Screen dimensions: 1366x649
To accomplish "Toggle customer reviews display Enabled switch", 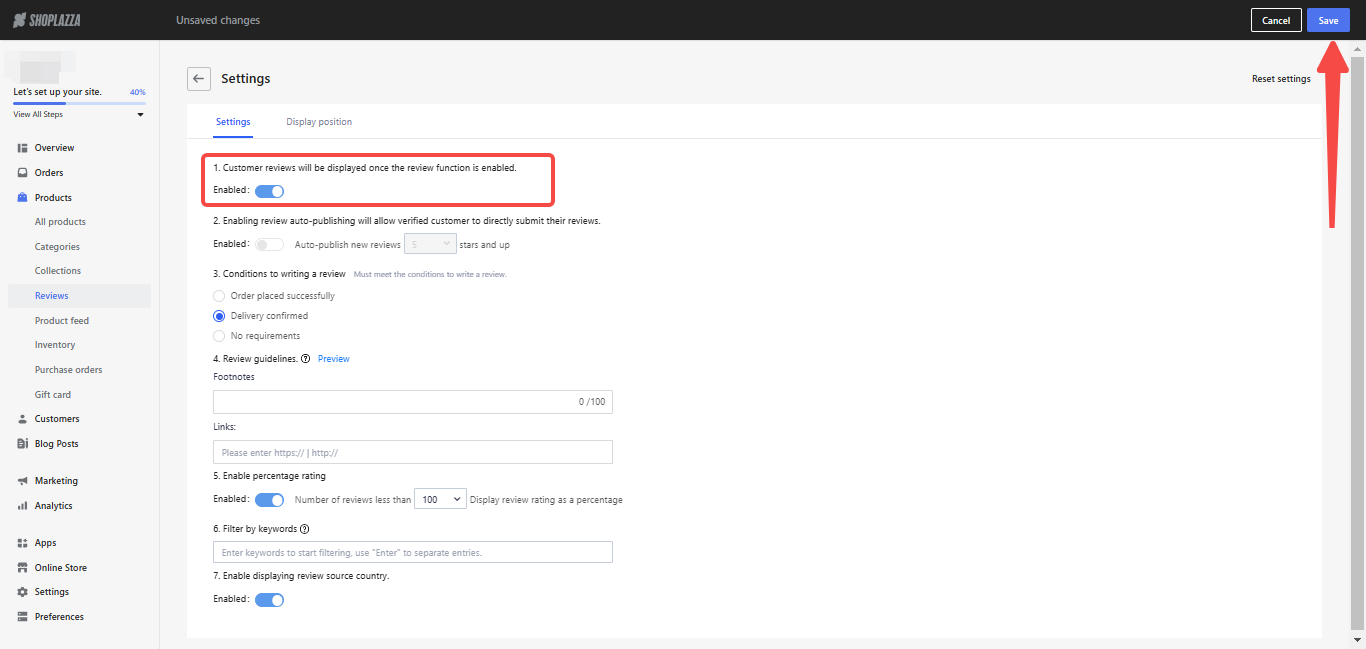I will [270, 191].
